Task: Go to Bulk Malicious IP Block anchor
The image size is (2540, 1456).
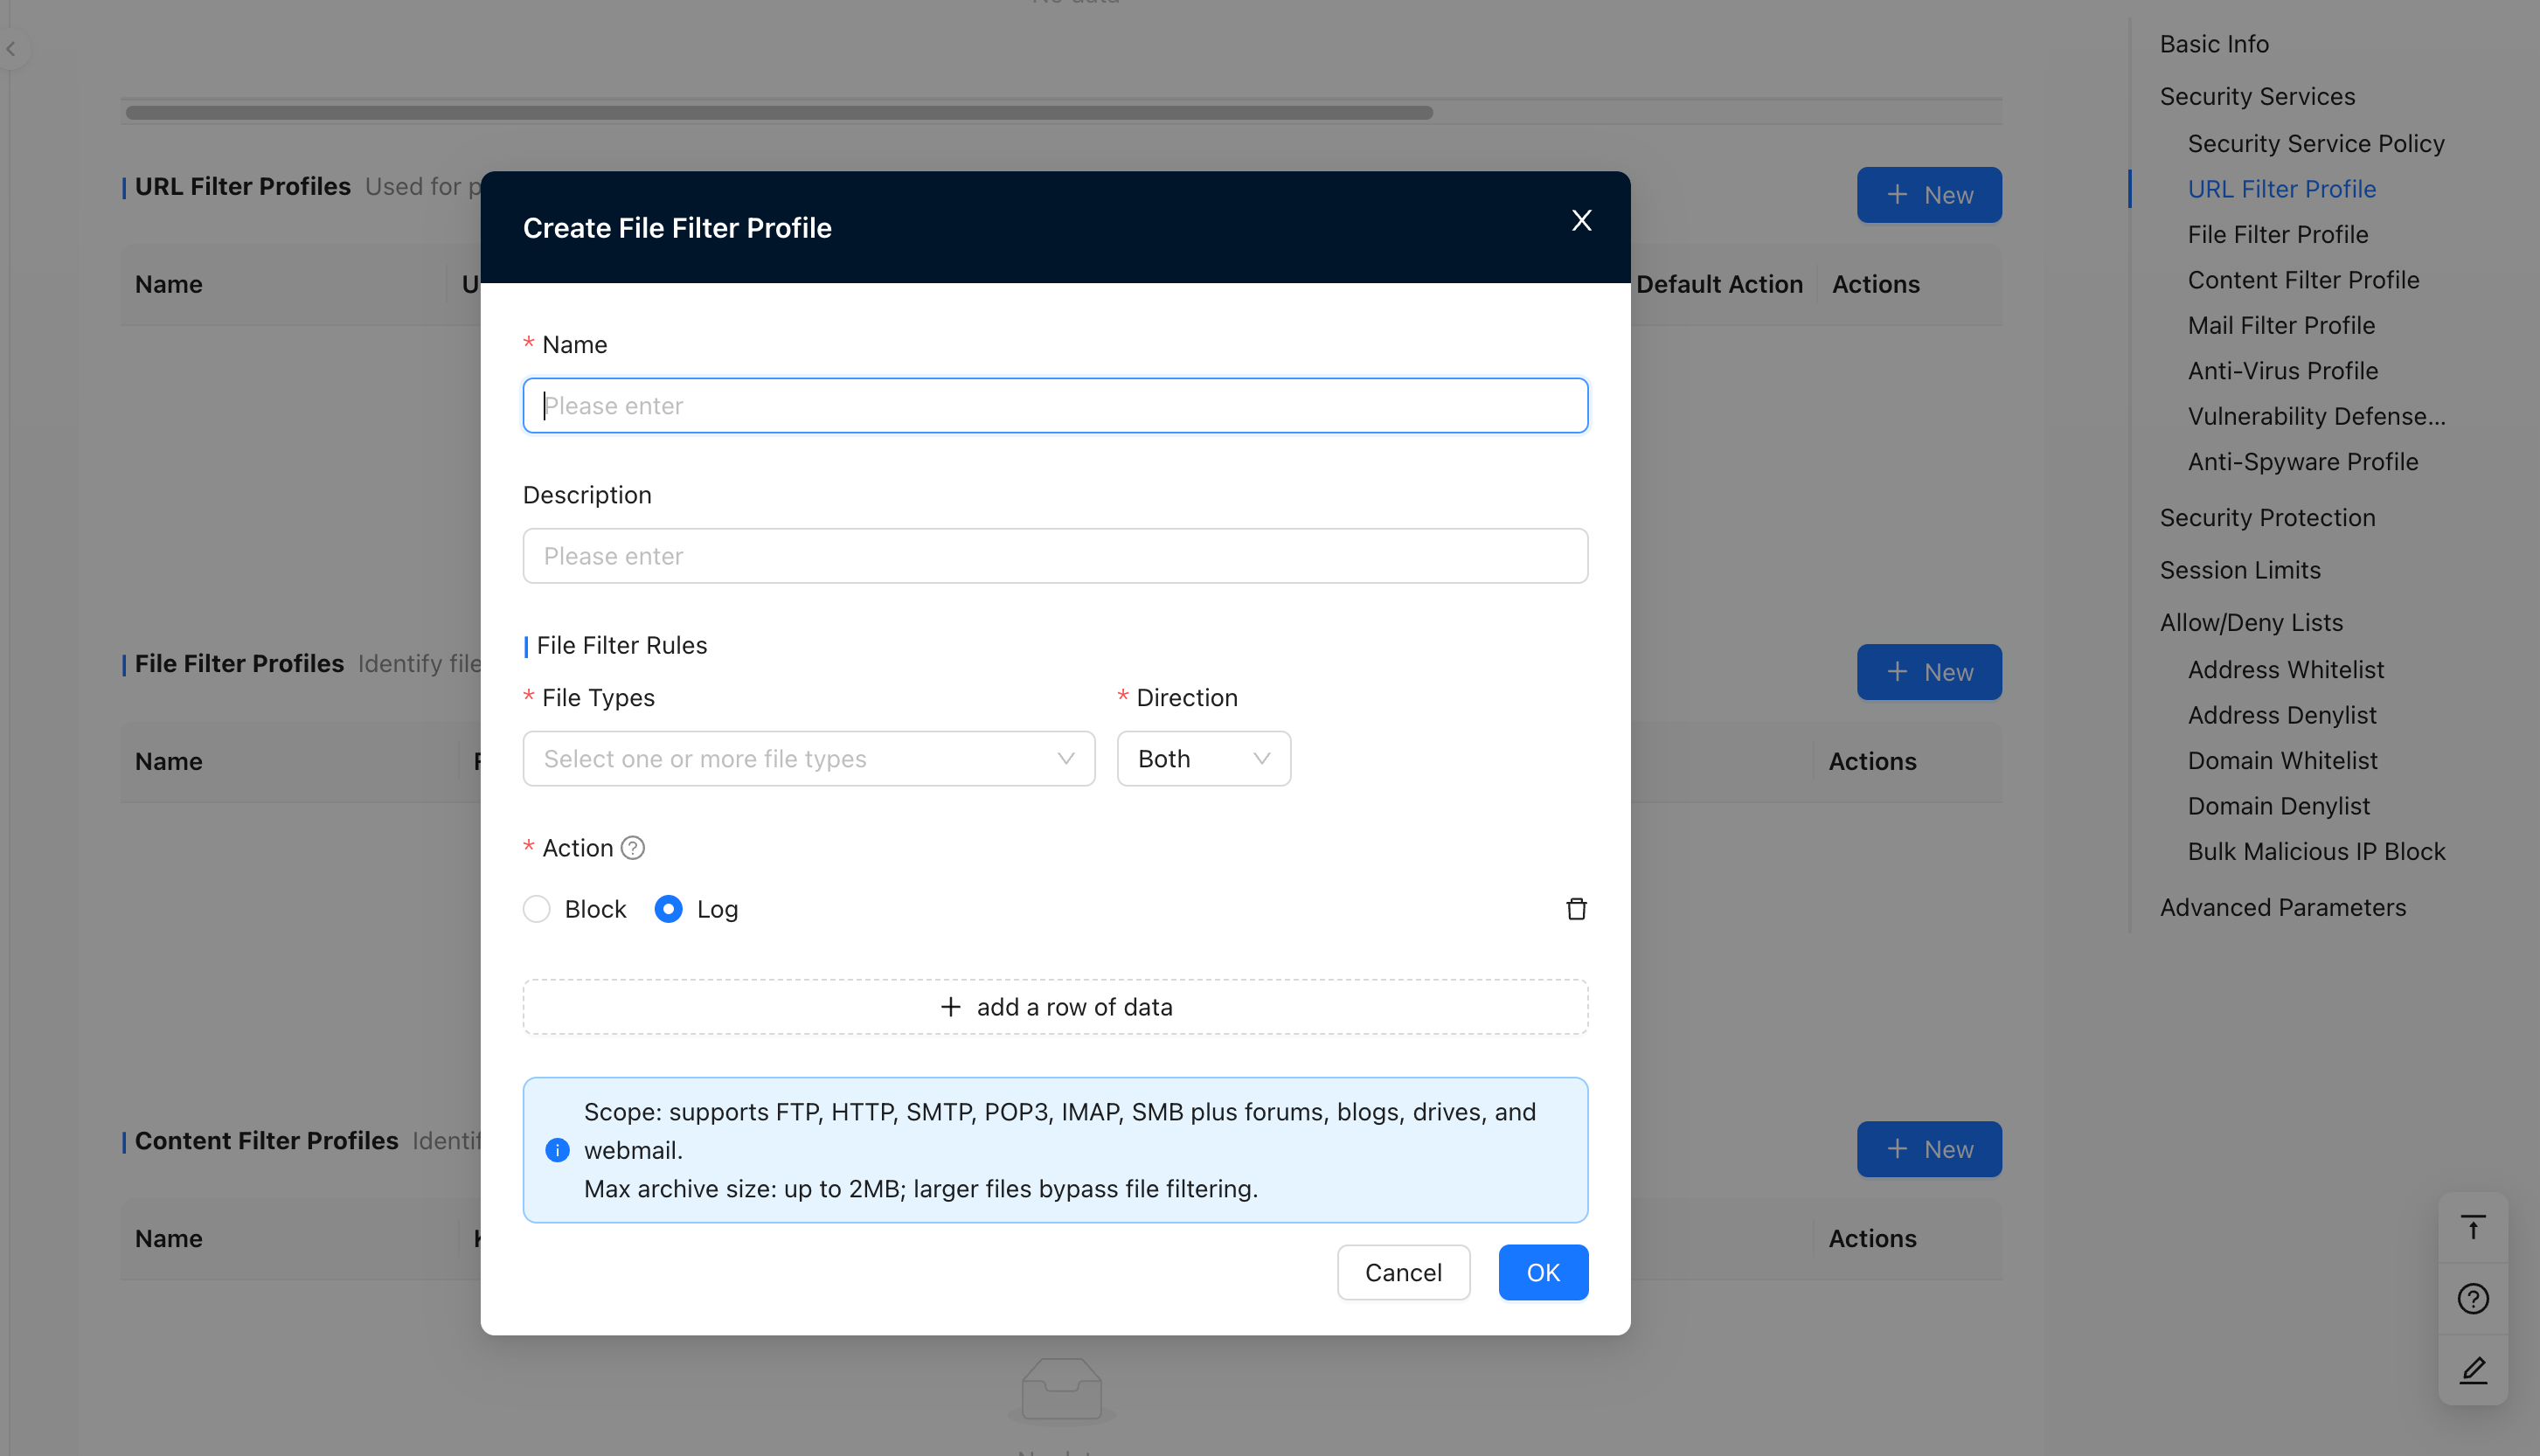Action: [x=2316, y=852]
